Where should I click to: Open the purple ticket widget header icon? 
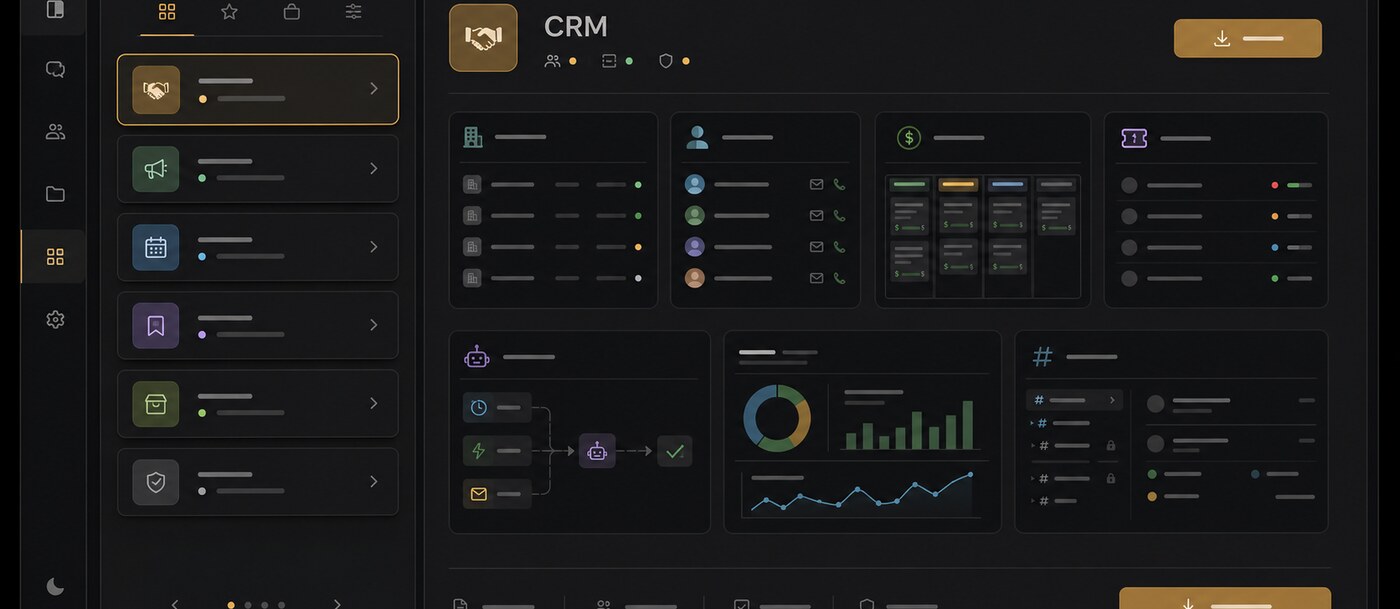click(x=1134, y=138)
